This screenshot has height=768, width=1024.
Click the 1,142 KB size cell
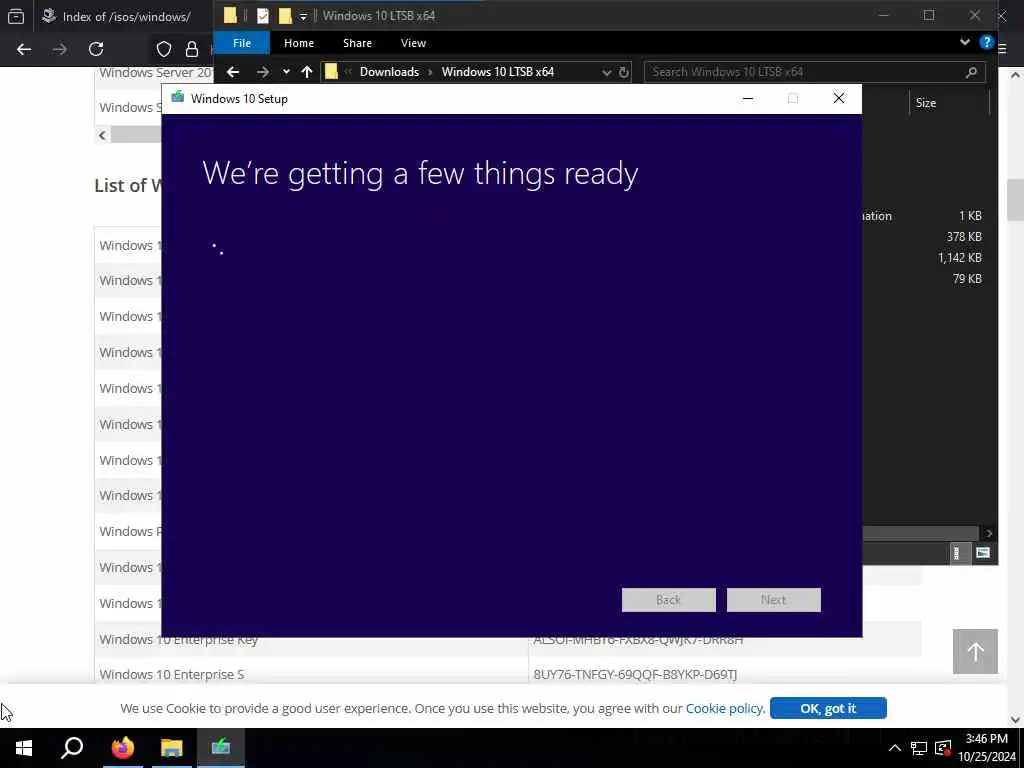(x=959, y=257)
